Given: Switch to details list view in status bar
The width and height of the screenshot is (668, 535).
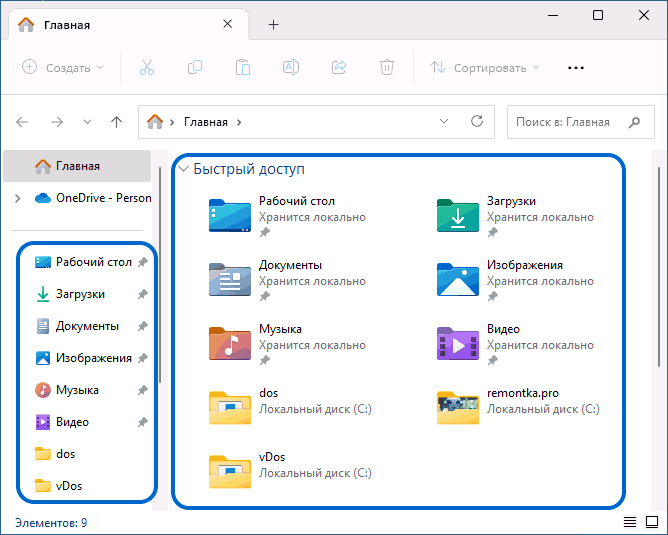Looking at the screenshot, I should [x=630, y=522].
